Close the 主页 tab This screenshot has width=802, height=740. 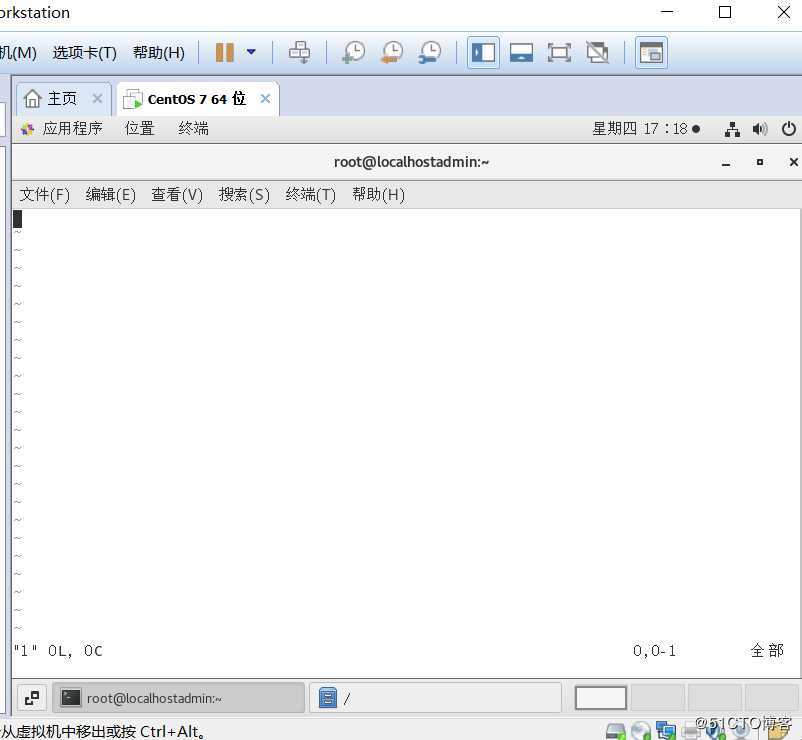(97, 98)
